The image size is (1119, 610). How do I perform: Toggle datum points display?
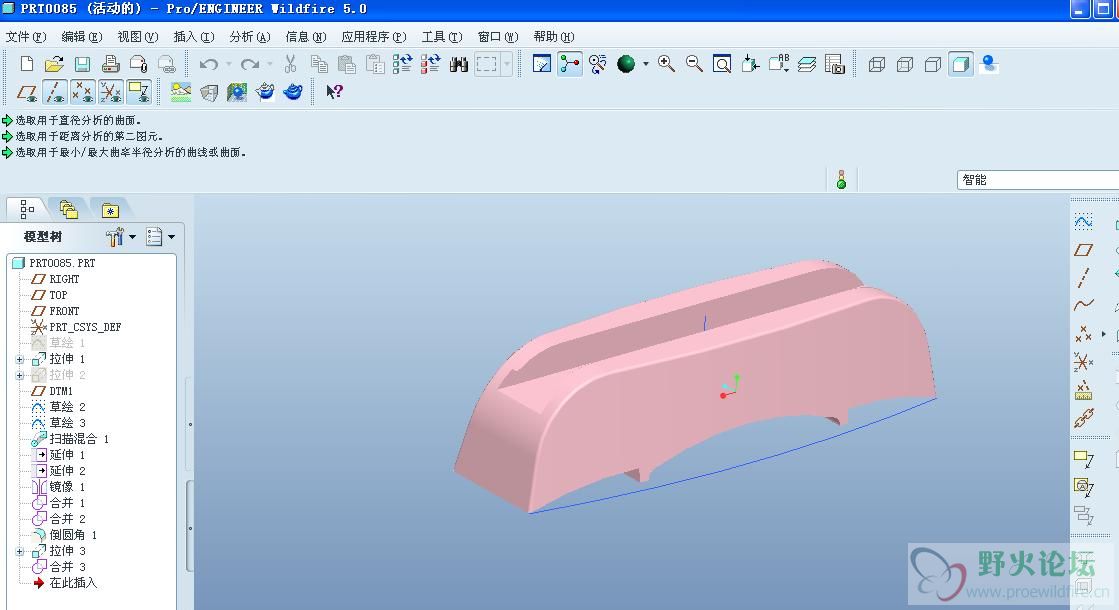(83, 92)
